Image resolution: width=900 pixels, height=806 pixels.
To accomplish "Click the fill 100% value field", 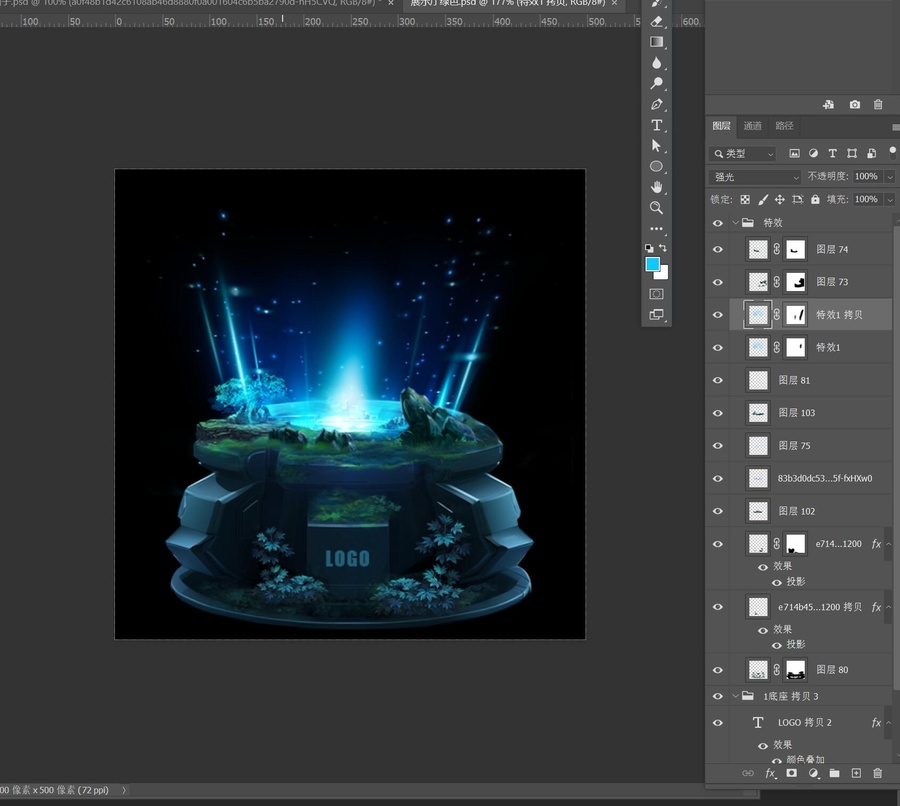I will [x=867, y=200].
